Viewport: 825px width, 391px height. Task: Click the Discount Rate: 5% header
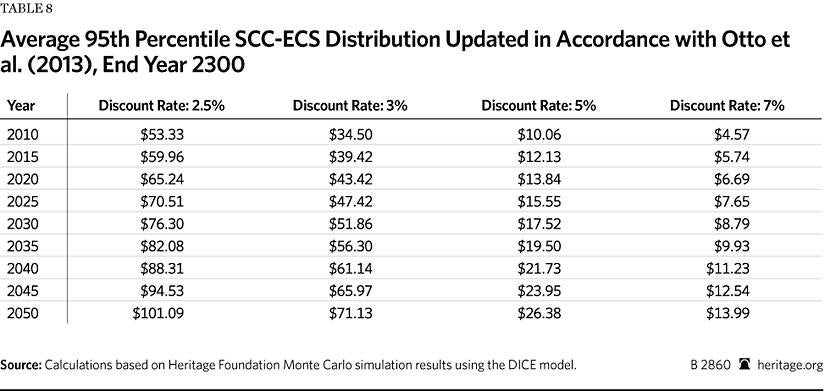pyautogui.click(x=539, y=106)
